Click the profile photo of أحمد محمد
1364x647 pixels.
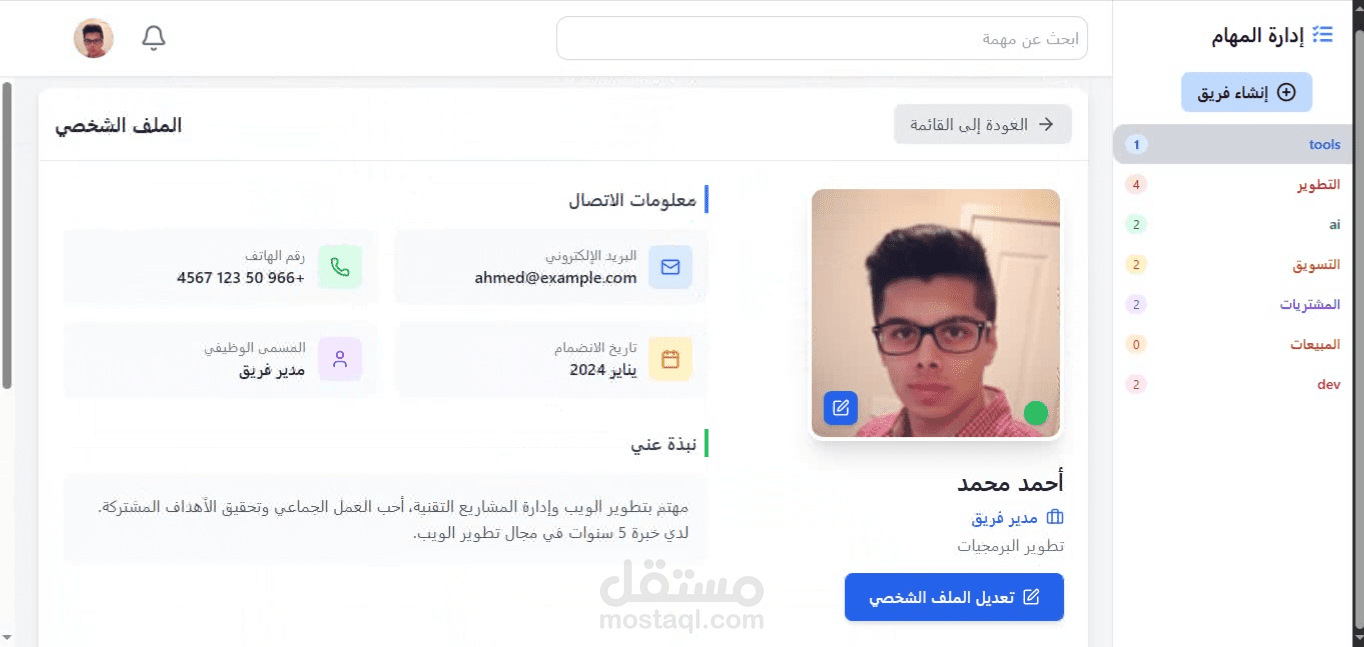tap(935, 313)
